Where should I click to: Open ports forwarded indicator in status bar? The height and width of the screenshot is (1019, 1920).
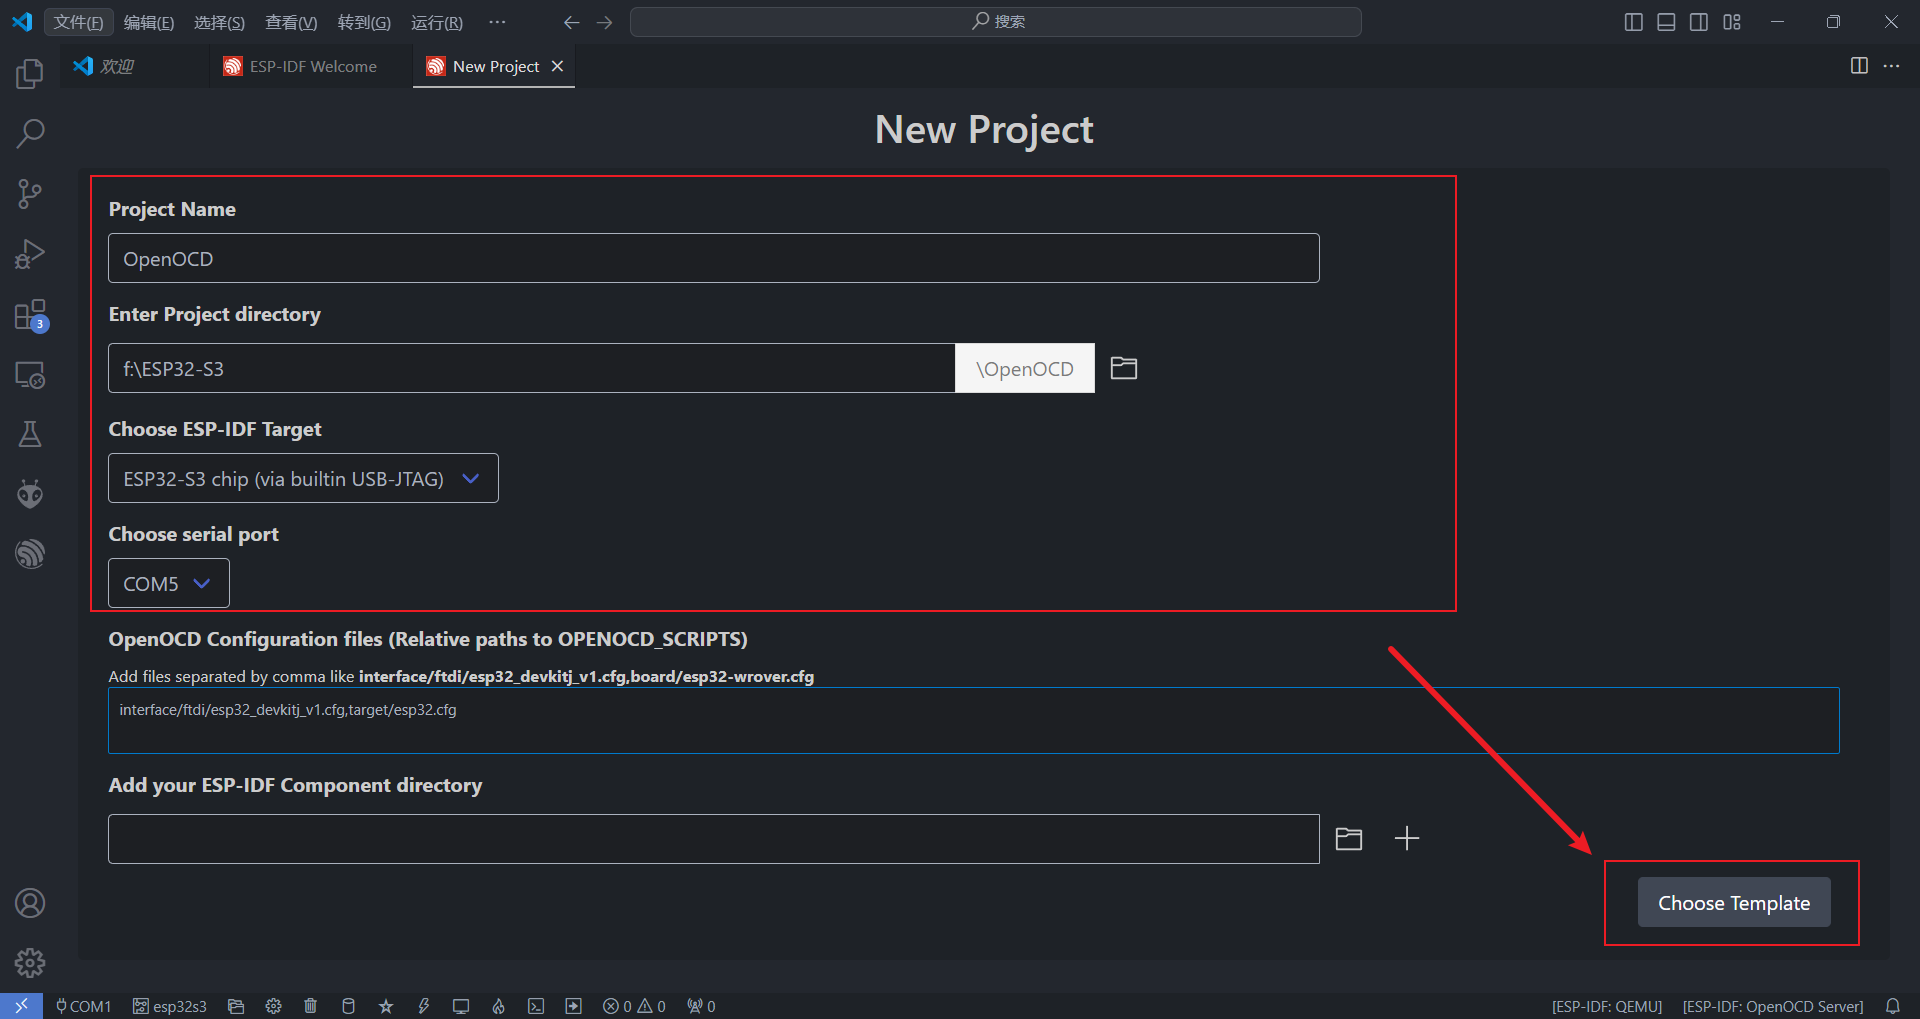pos(701,1006)
